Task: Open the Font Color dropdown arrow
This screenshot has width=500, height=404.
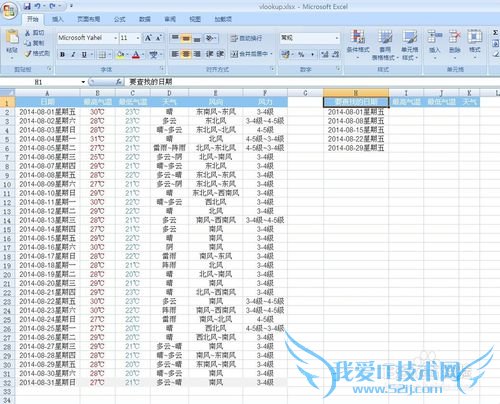Action: point(143,54)
